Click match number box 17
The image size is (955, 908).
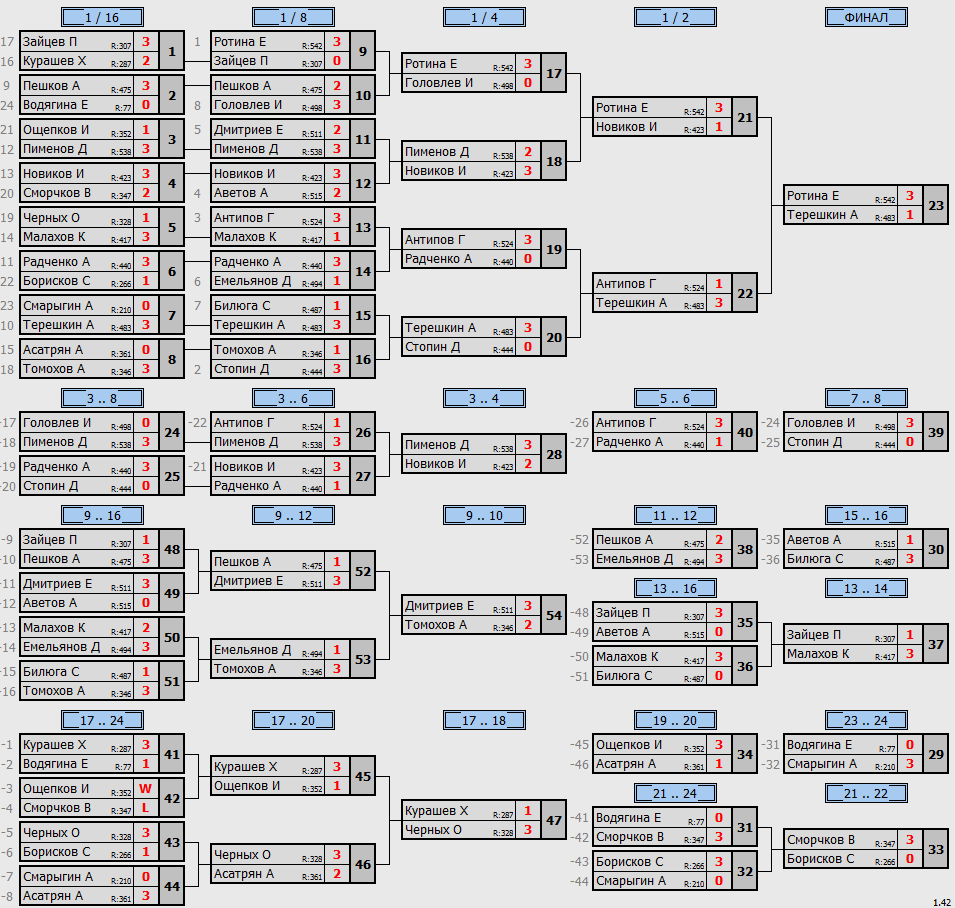554,73
